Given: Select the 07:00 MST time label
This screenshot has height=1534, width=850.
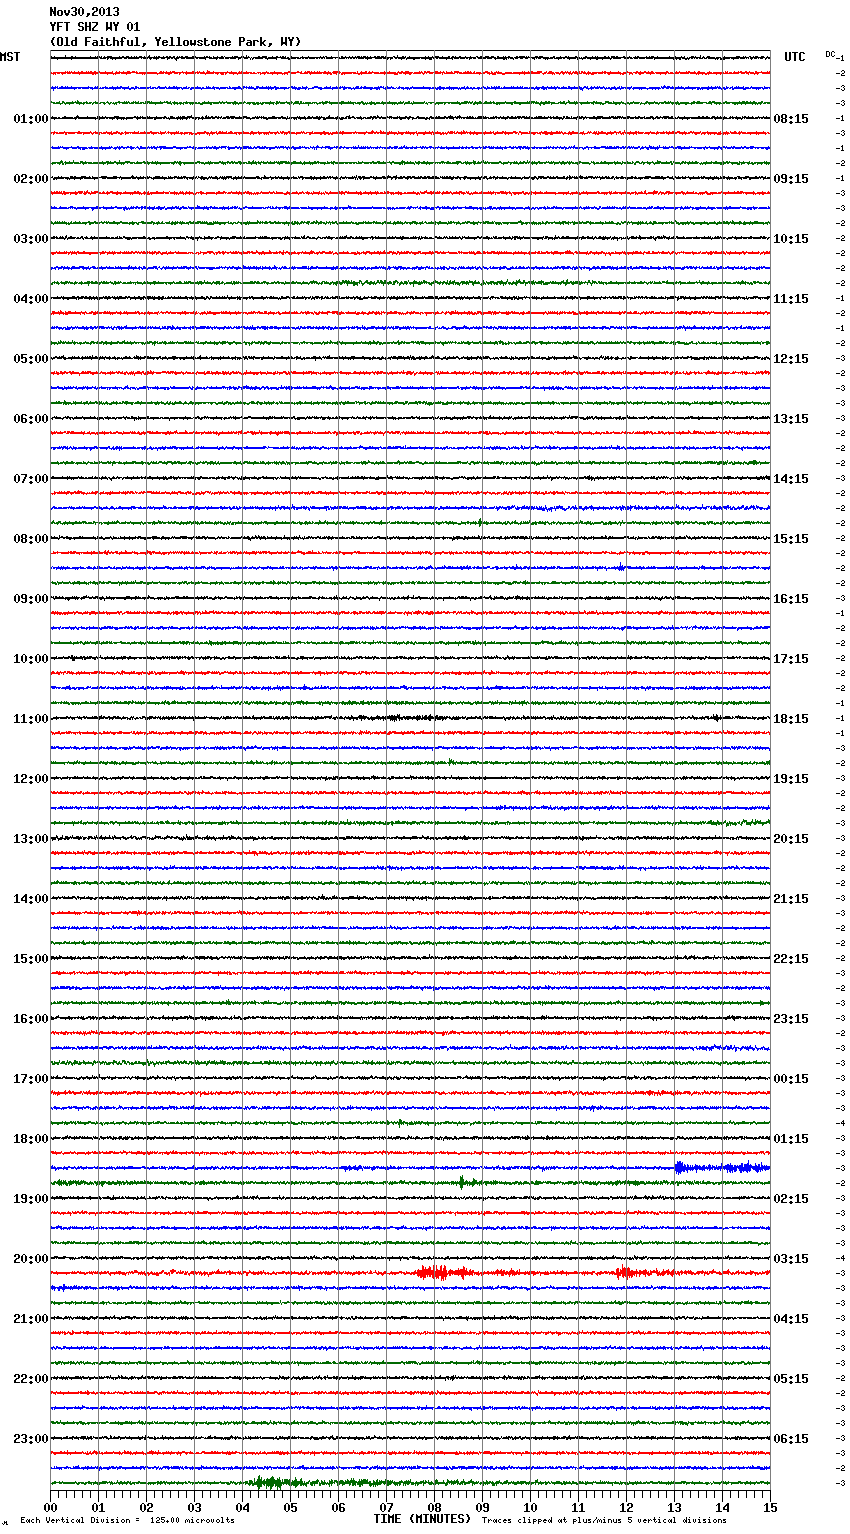Looking at the screenshot, I should [31, 479].
